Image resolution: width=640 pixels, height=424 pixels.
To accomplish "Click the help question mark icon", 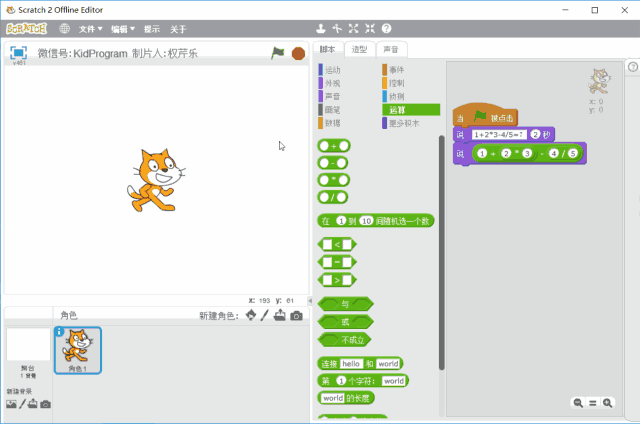I will pos(387,29).
